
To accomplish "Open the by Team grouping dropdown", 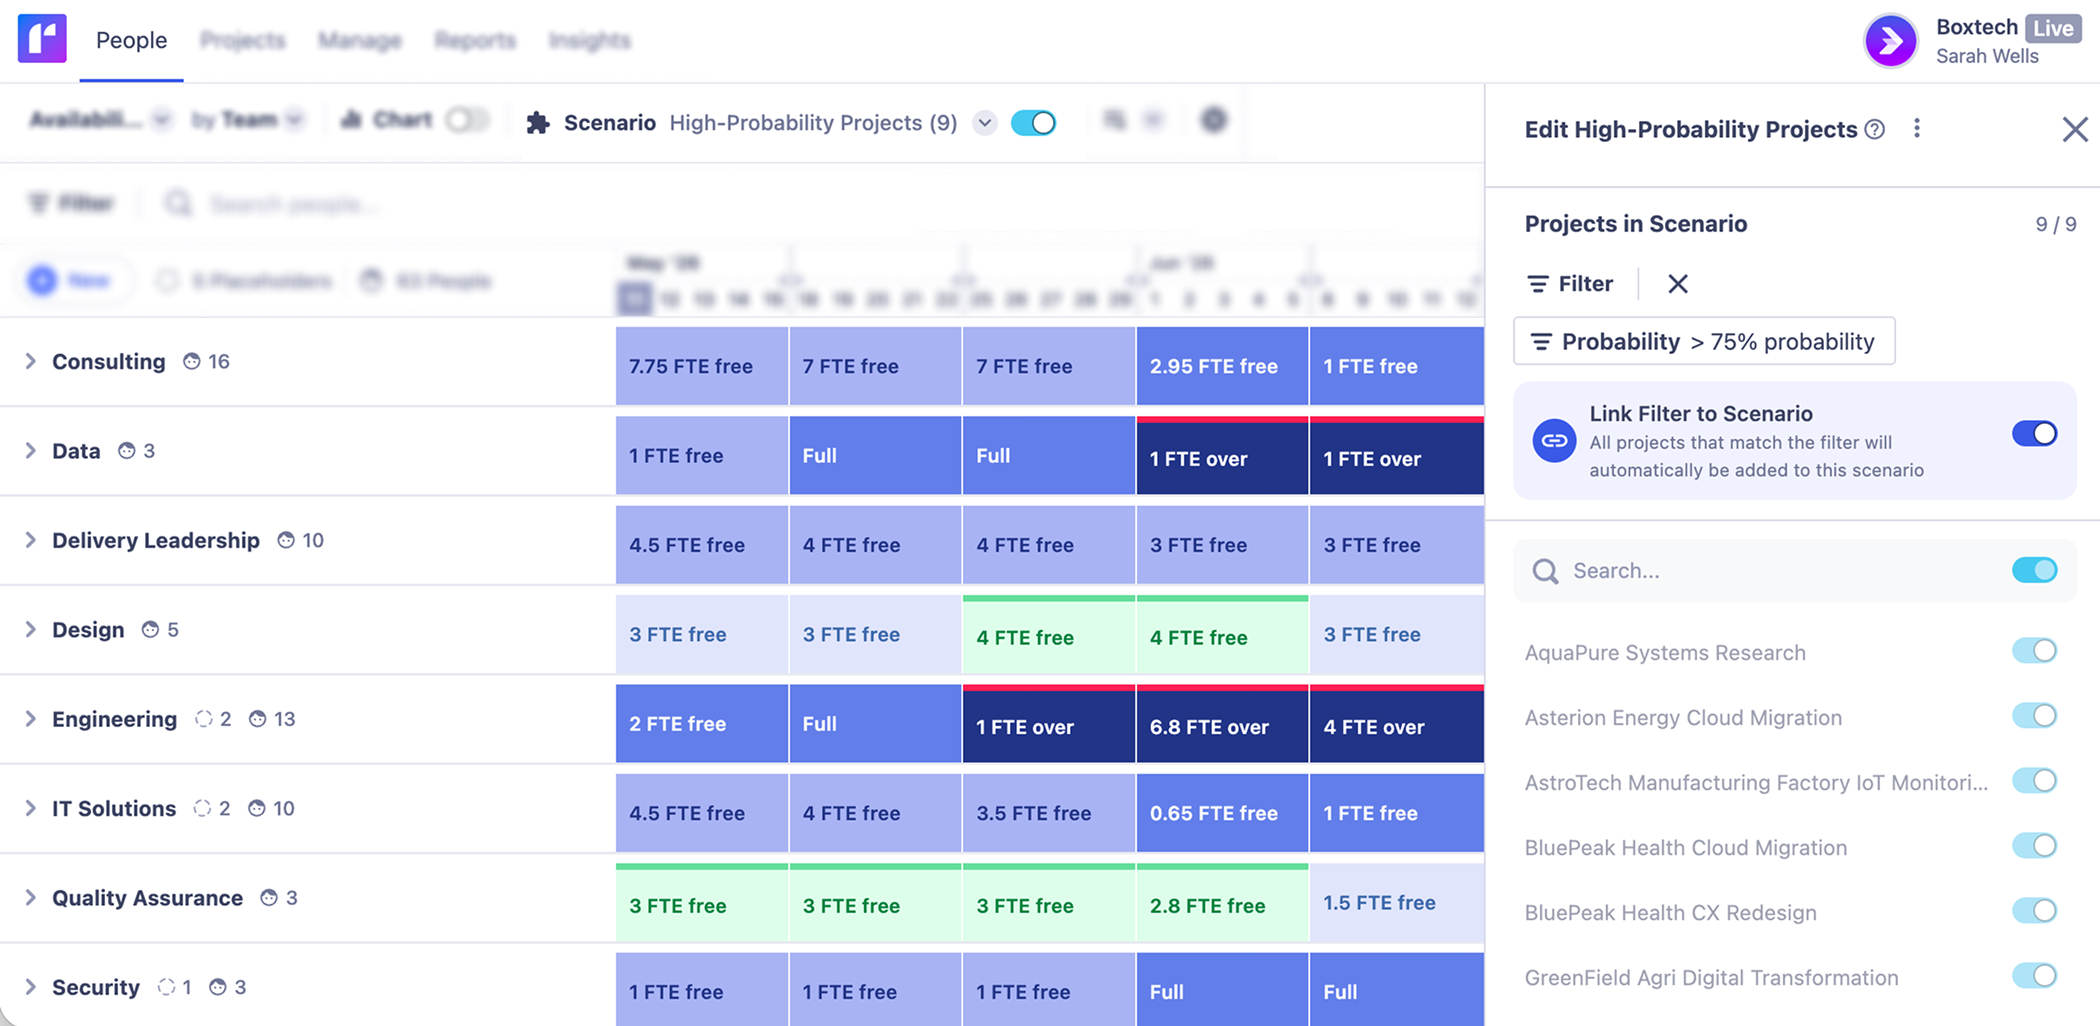I will click(x=247, y=120).
